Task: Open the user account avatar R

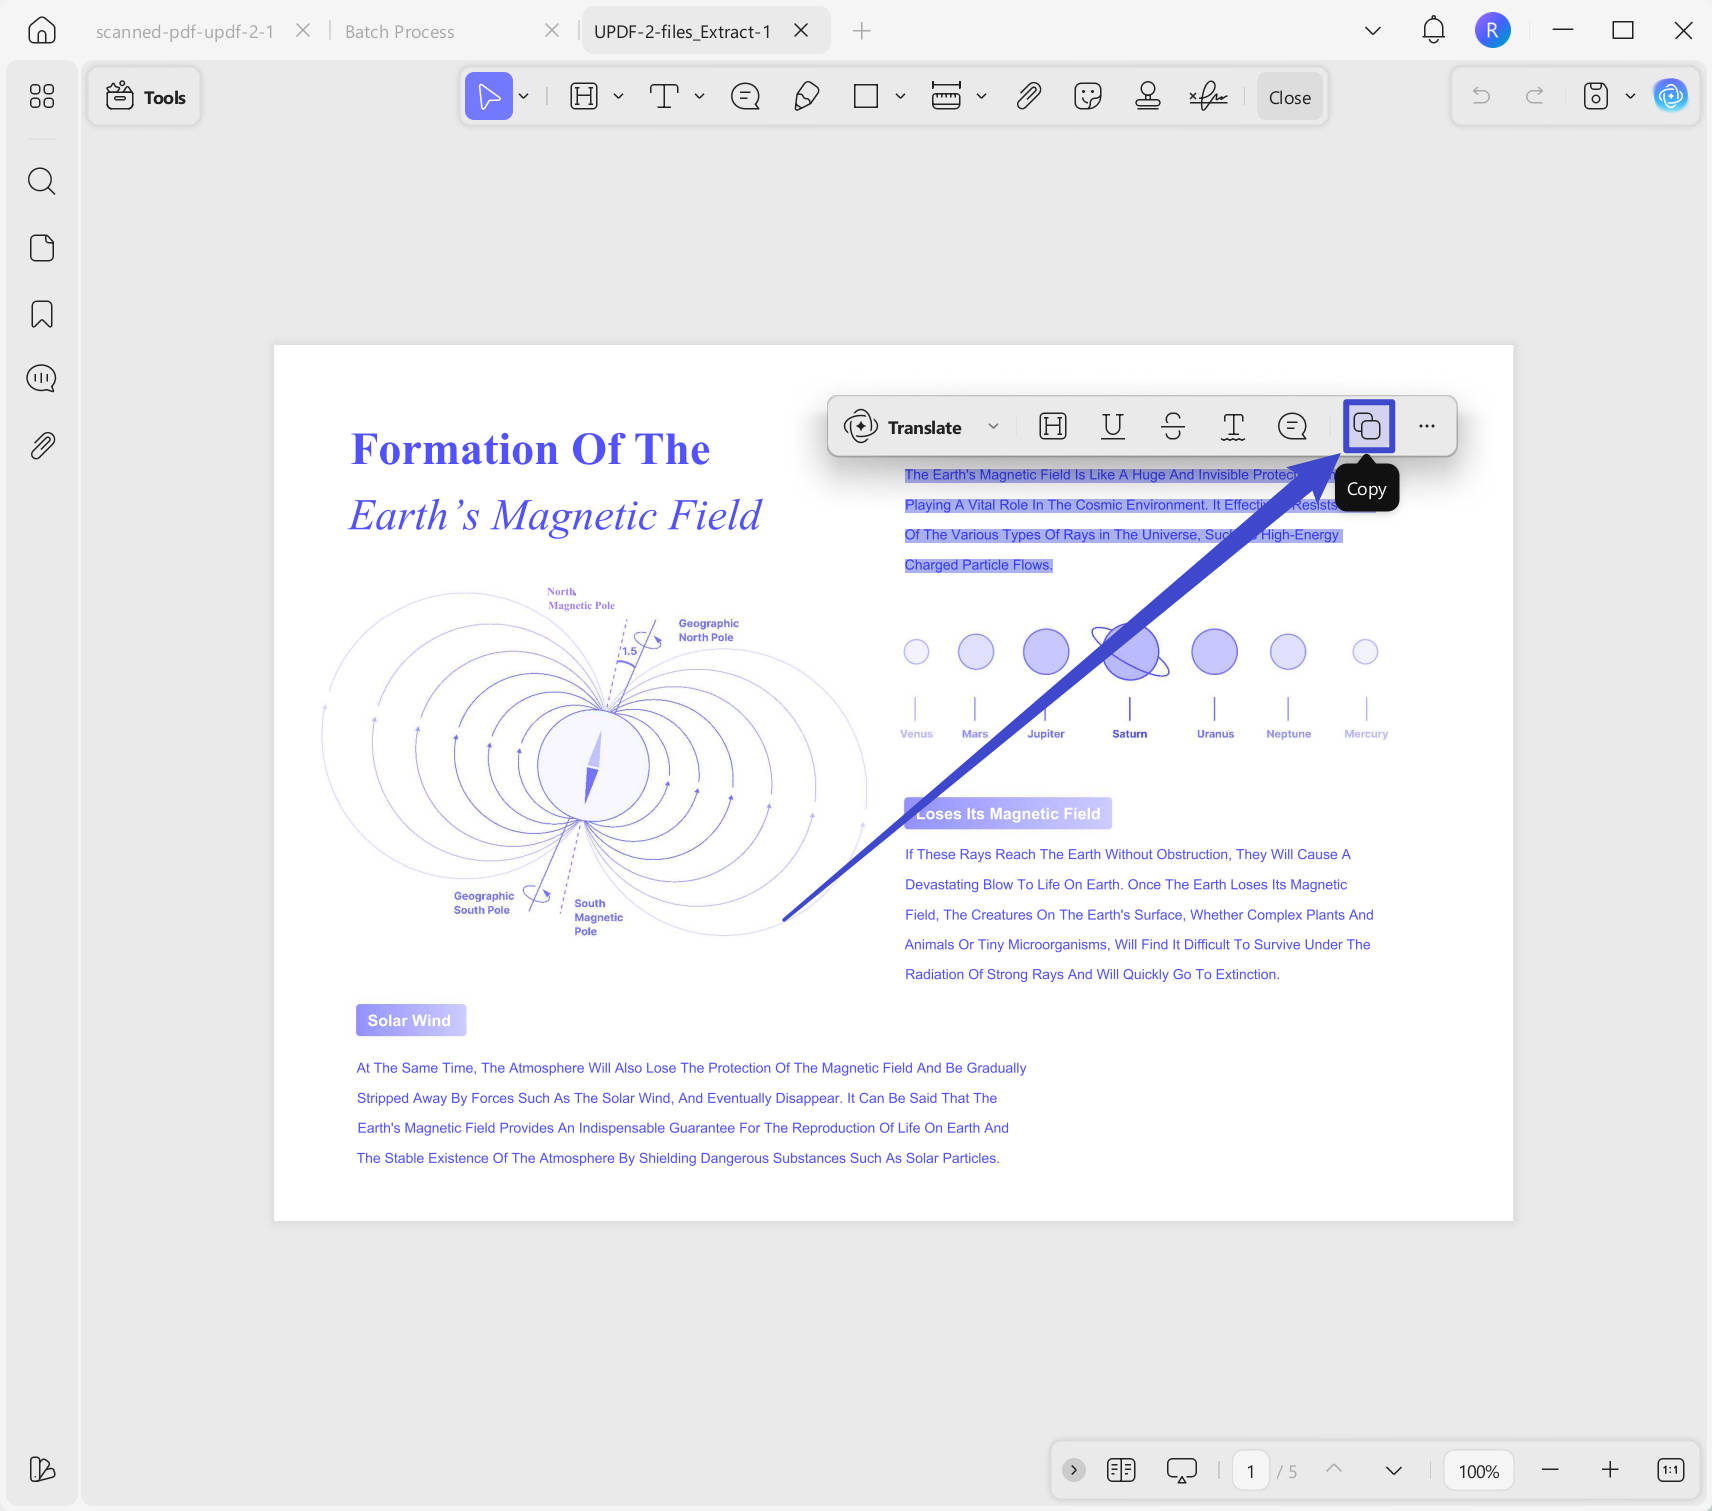Action: click(x=1492, y=30)
